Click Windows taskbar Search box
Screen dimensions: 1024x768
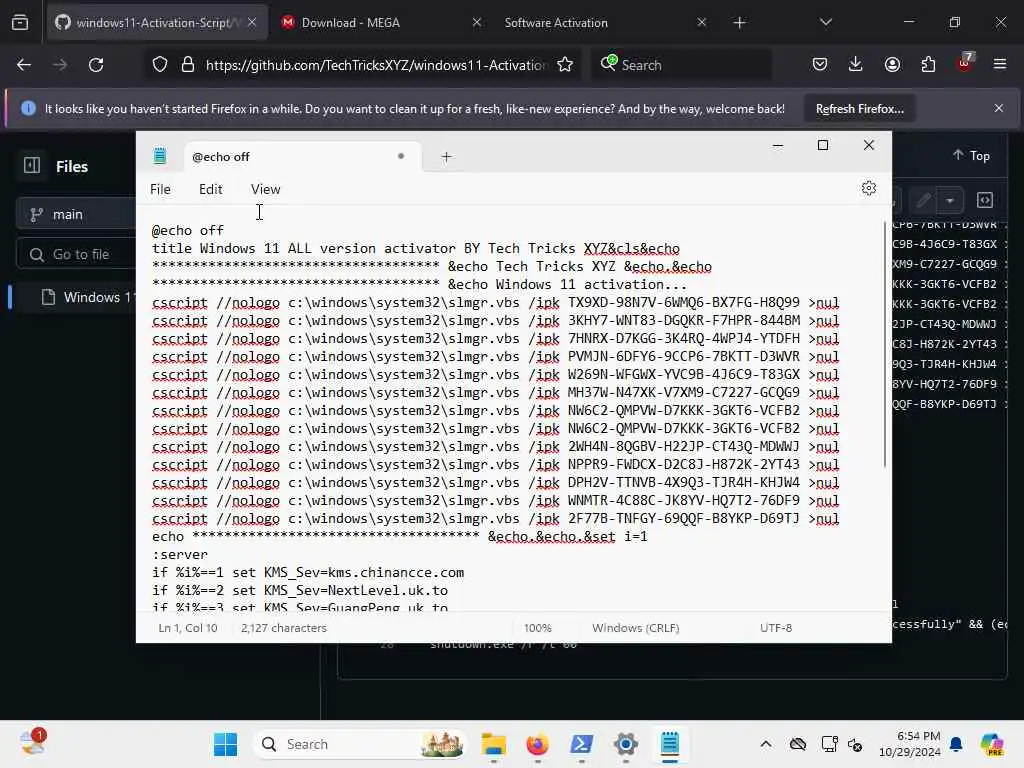click(x=360, y=744)
